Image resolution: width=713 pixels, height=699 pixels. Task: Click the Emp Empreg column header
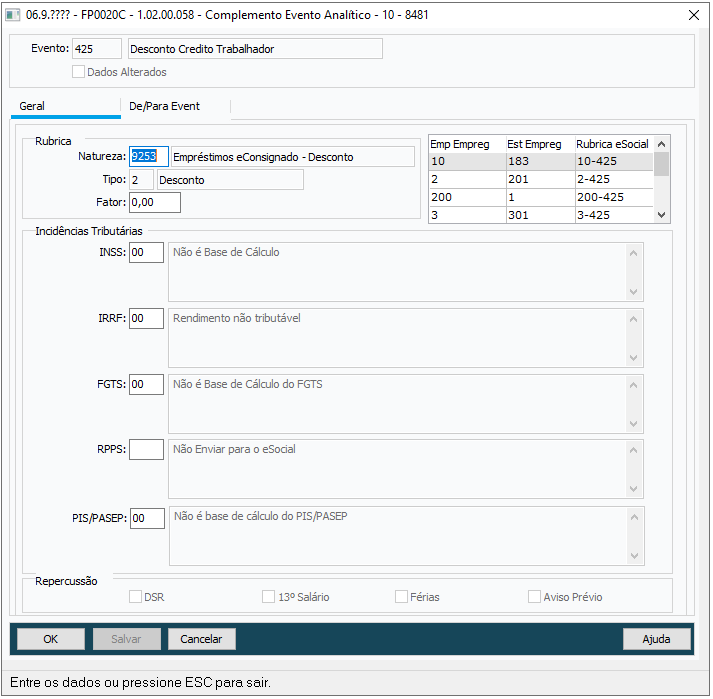467,144
